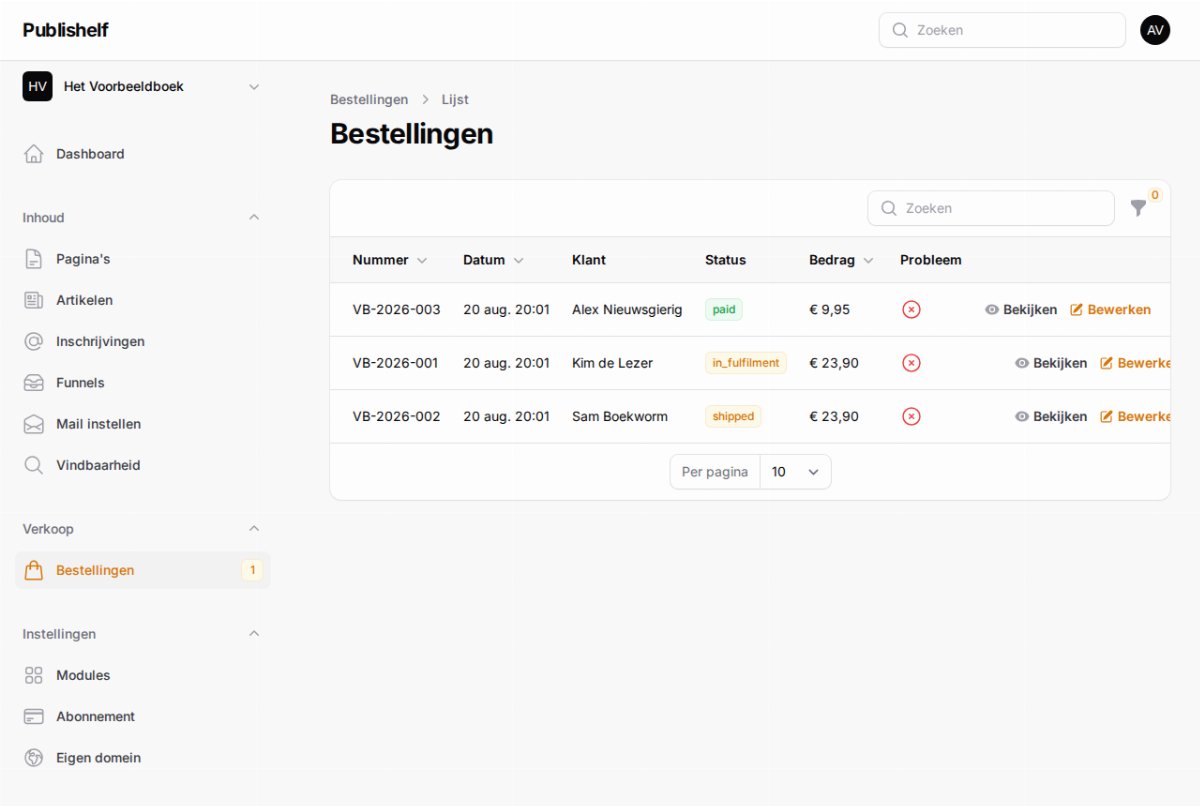Sort the table by Datum column
The height and width of the screenshot is (806, 1200).
[493, 260]
